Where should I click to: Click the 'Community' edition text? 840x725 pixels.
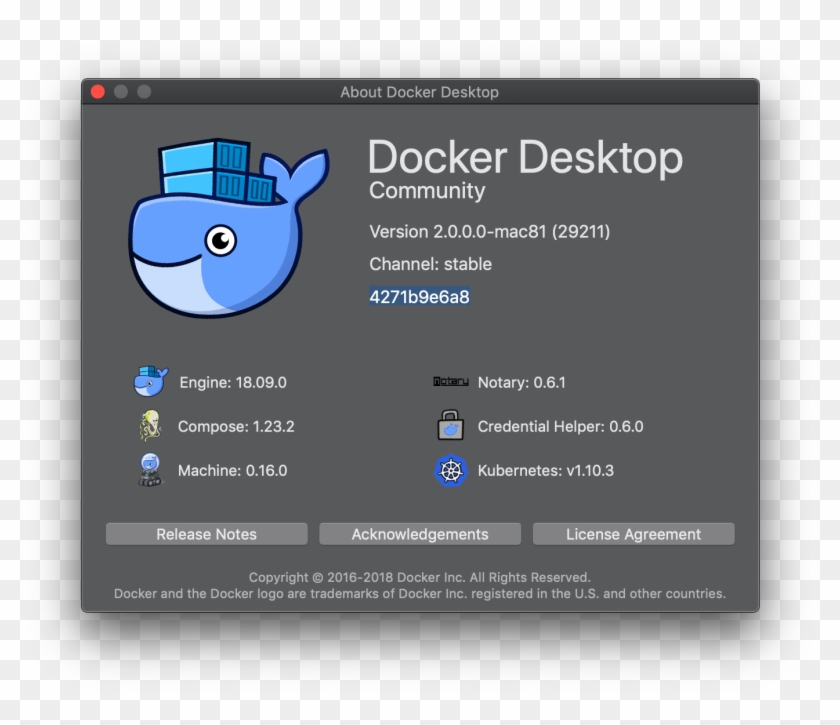[427, 191]
